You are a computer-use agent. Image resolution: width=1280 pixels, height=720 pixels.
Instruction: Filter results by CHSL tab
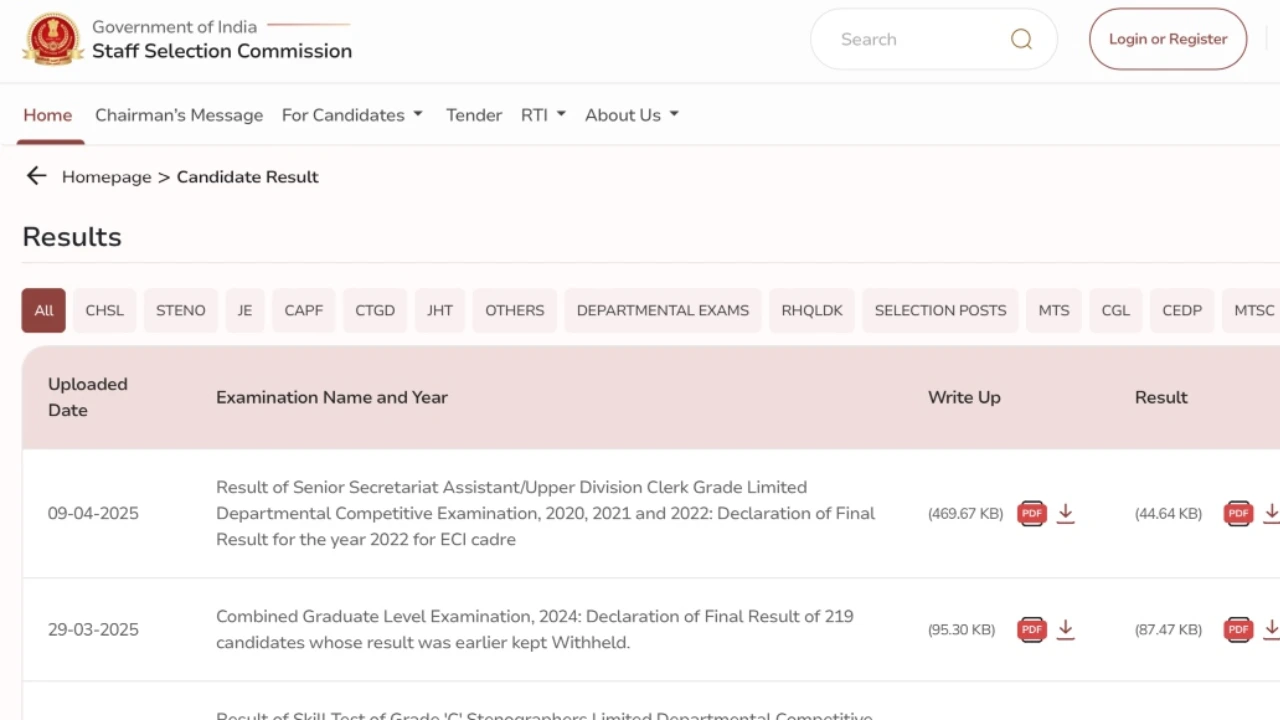[105, 310]
